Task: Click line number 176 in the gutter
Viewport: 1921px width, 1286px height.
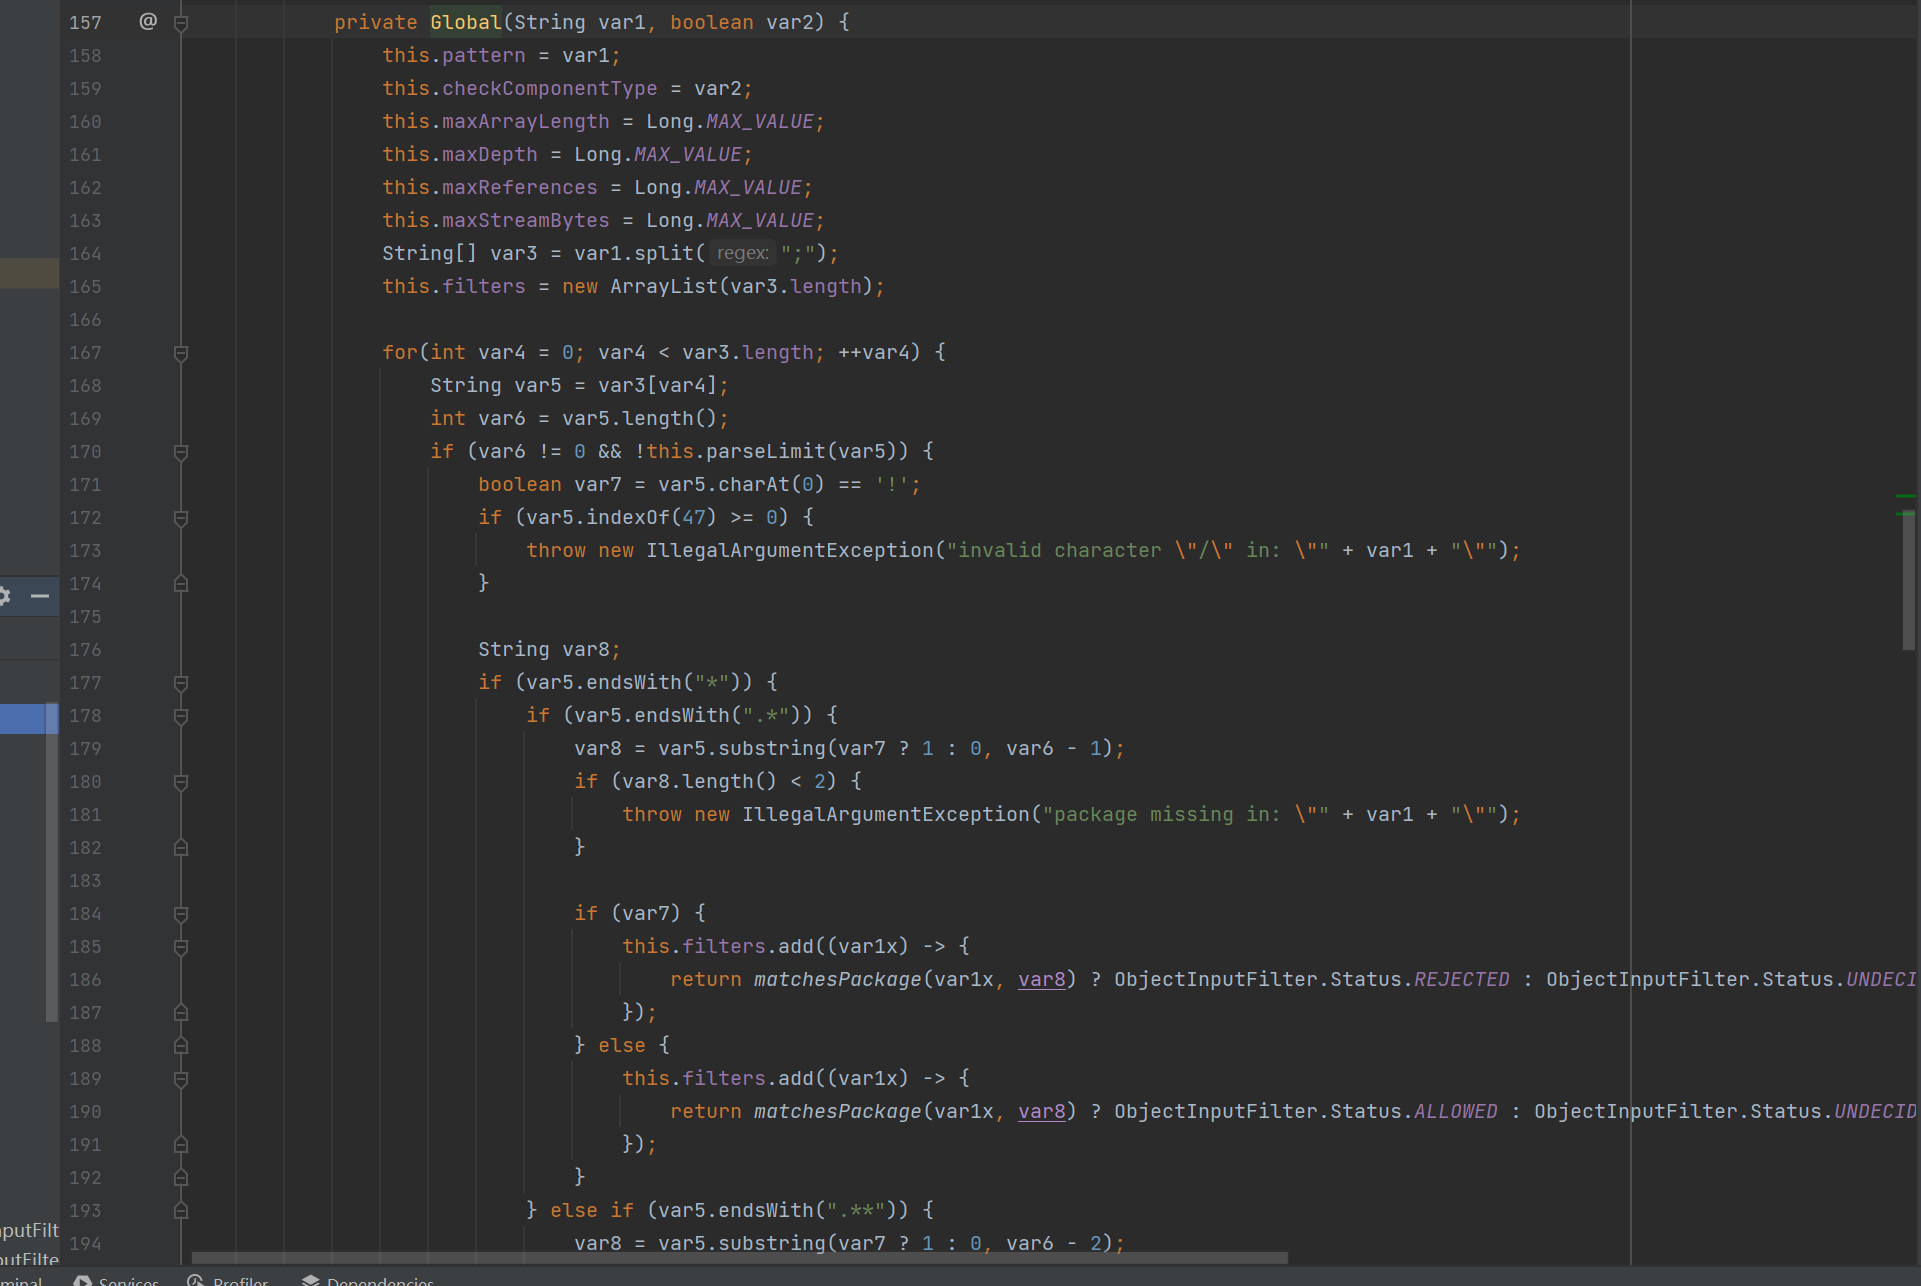Action: pyautogui.click(x=85, y=650)
